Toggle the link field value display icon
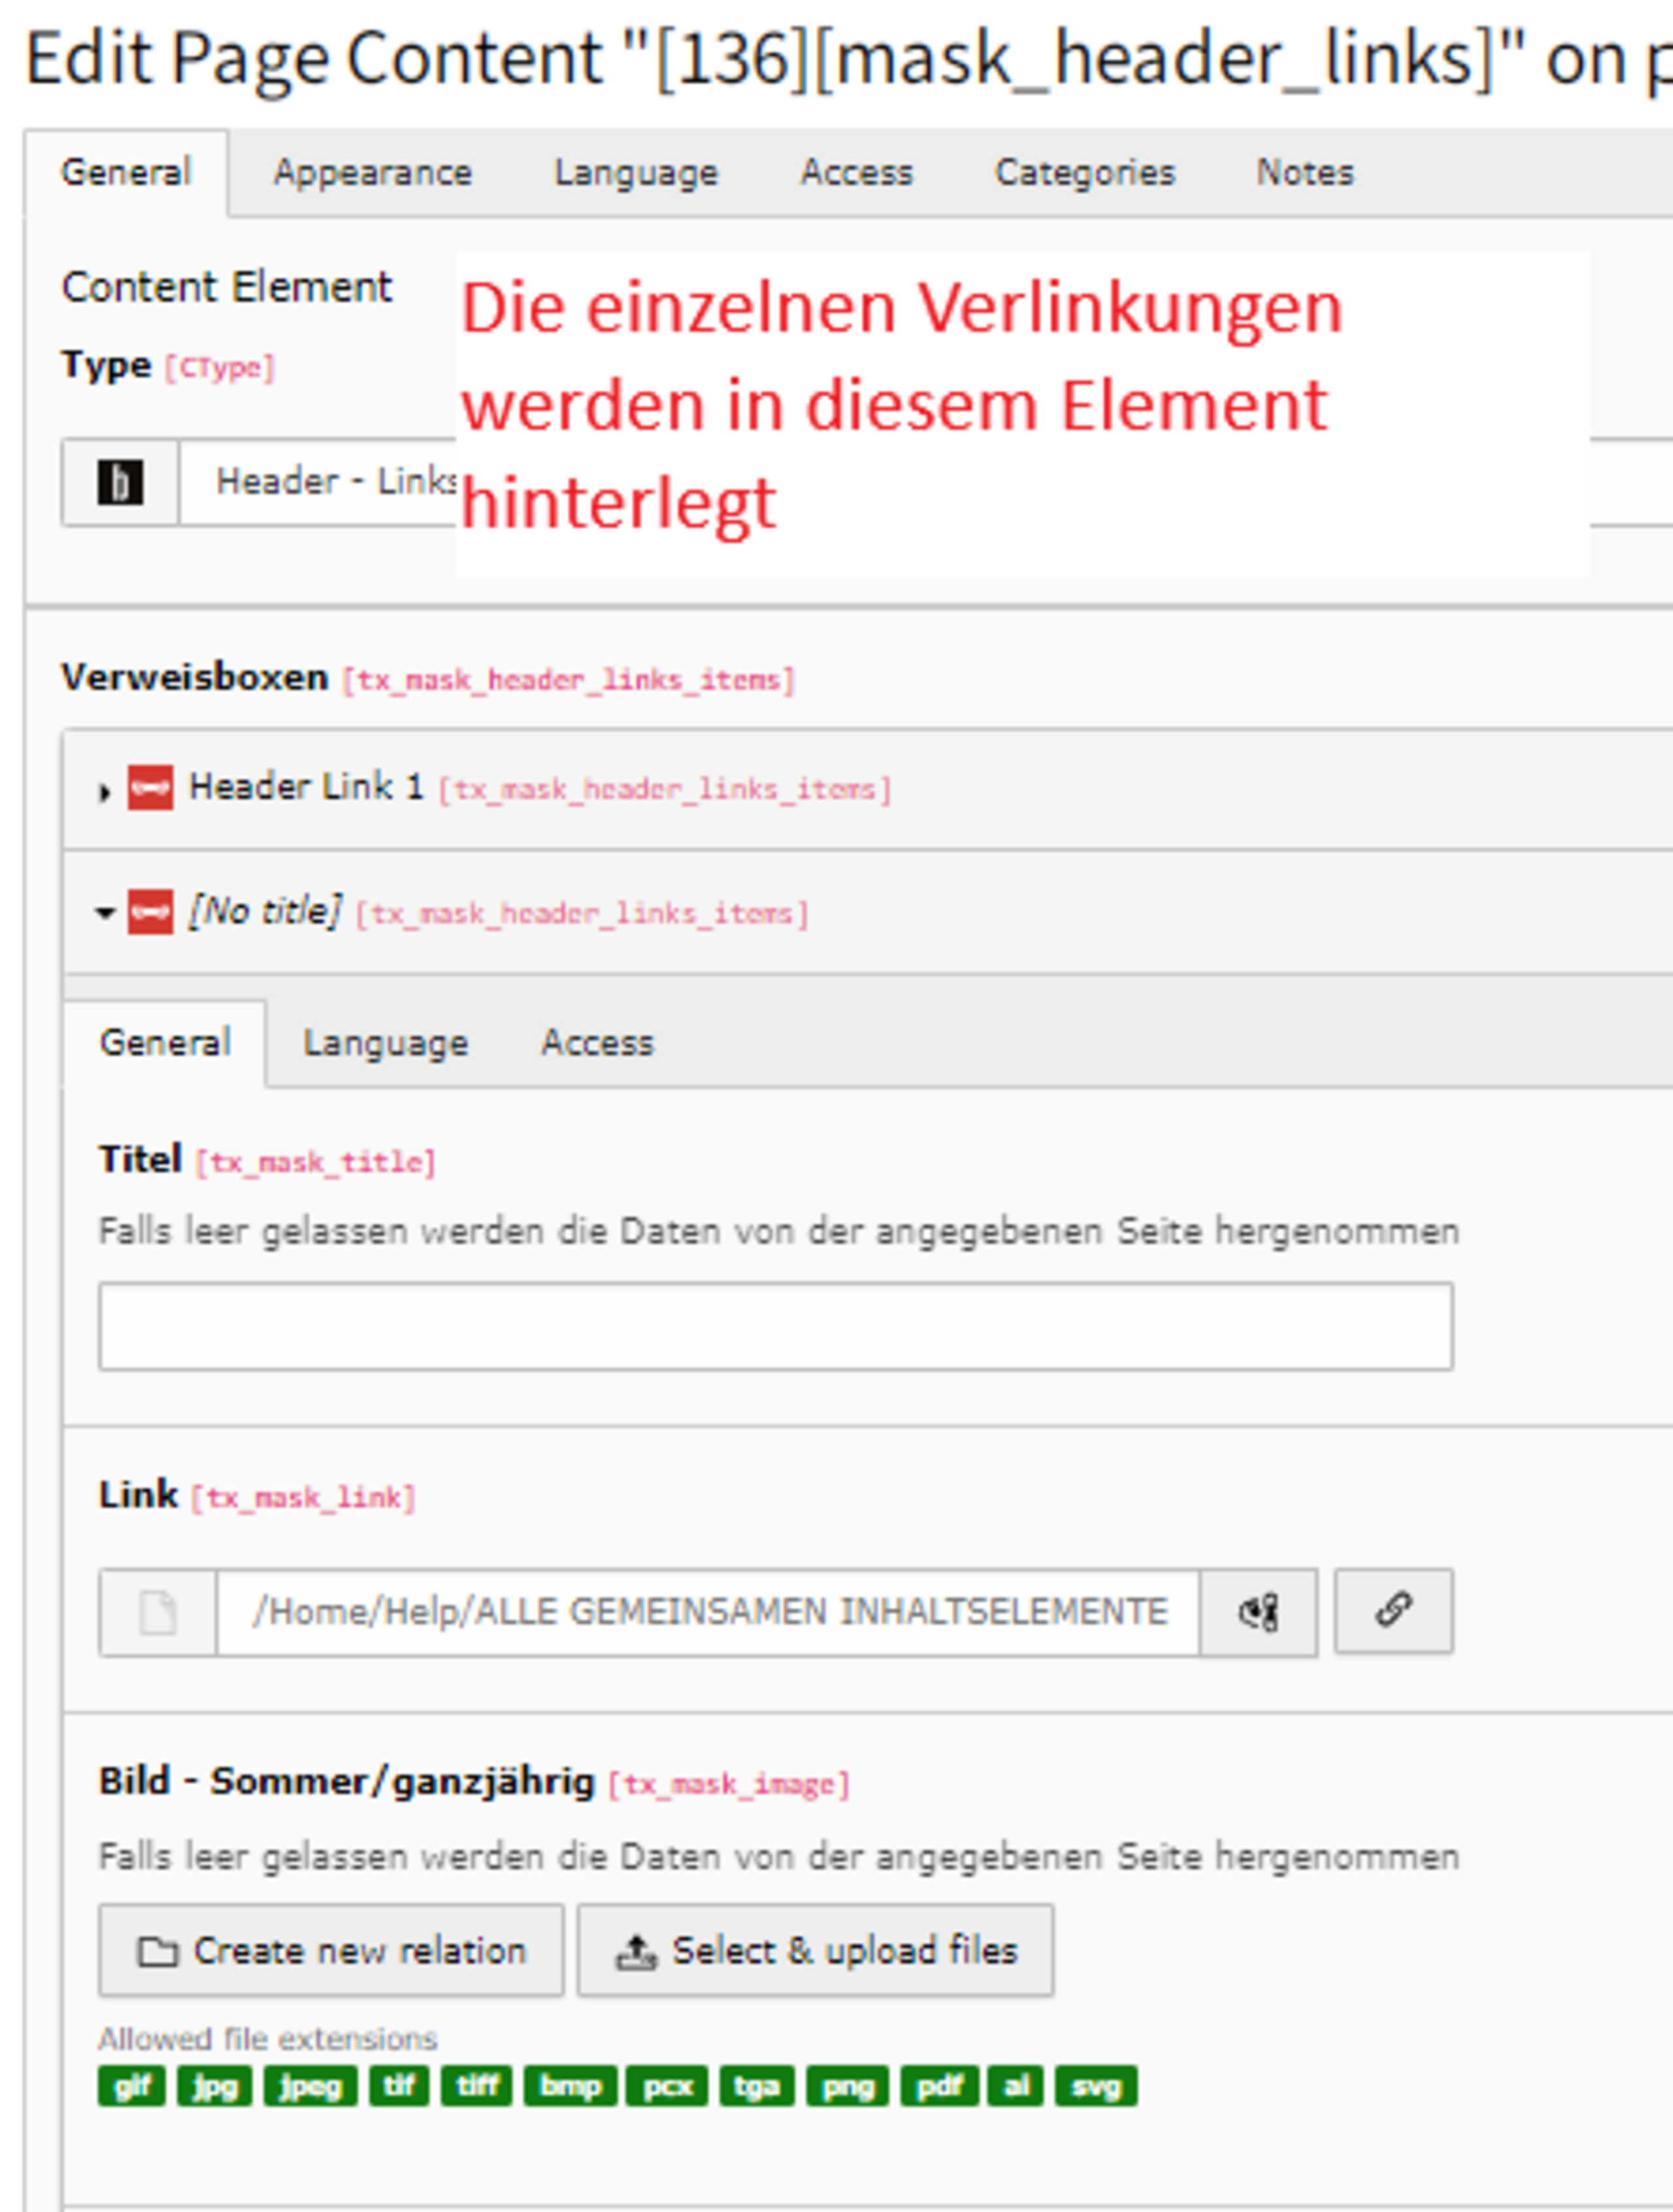Viewport: 1673px width, 2212px height. click(1258, 1612)
